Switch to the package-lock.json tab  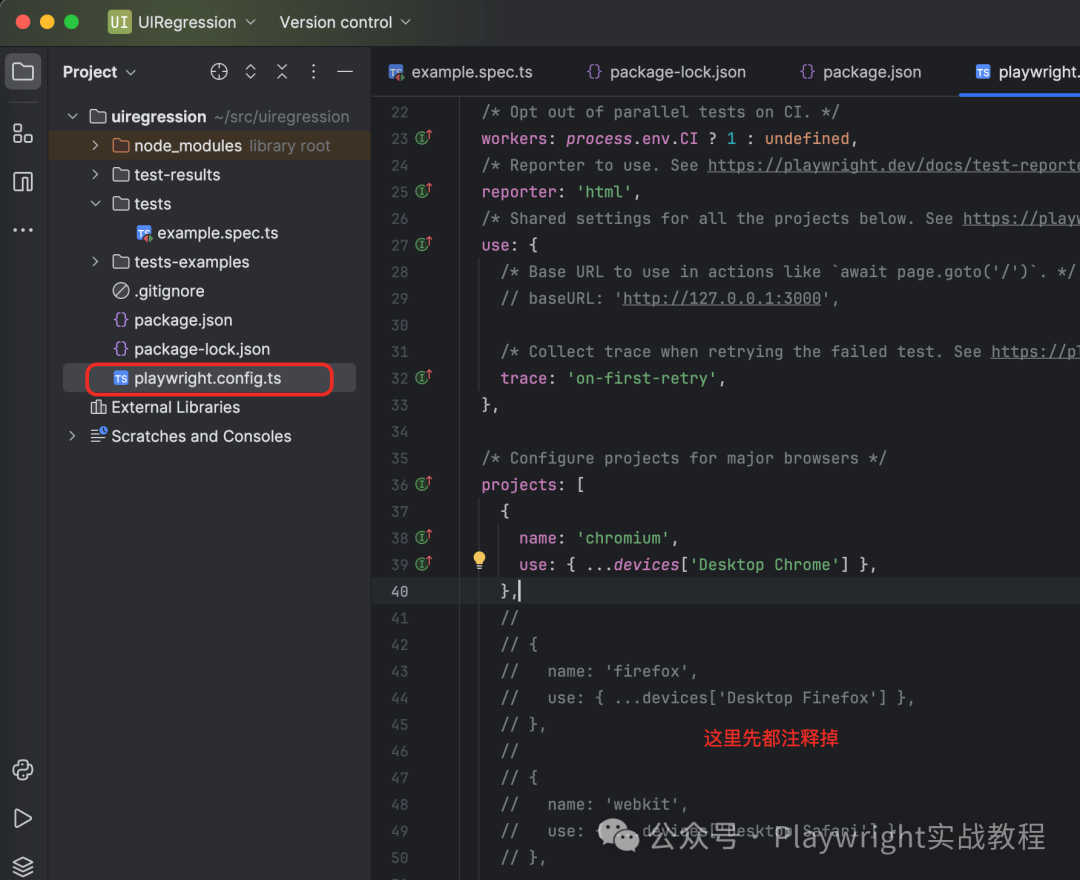(x=677, y=72)
